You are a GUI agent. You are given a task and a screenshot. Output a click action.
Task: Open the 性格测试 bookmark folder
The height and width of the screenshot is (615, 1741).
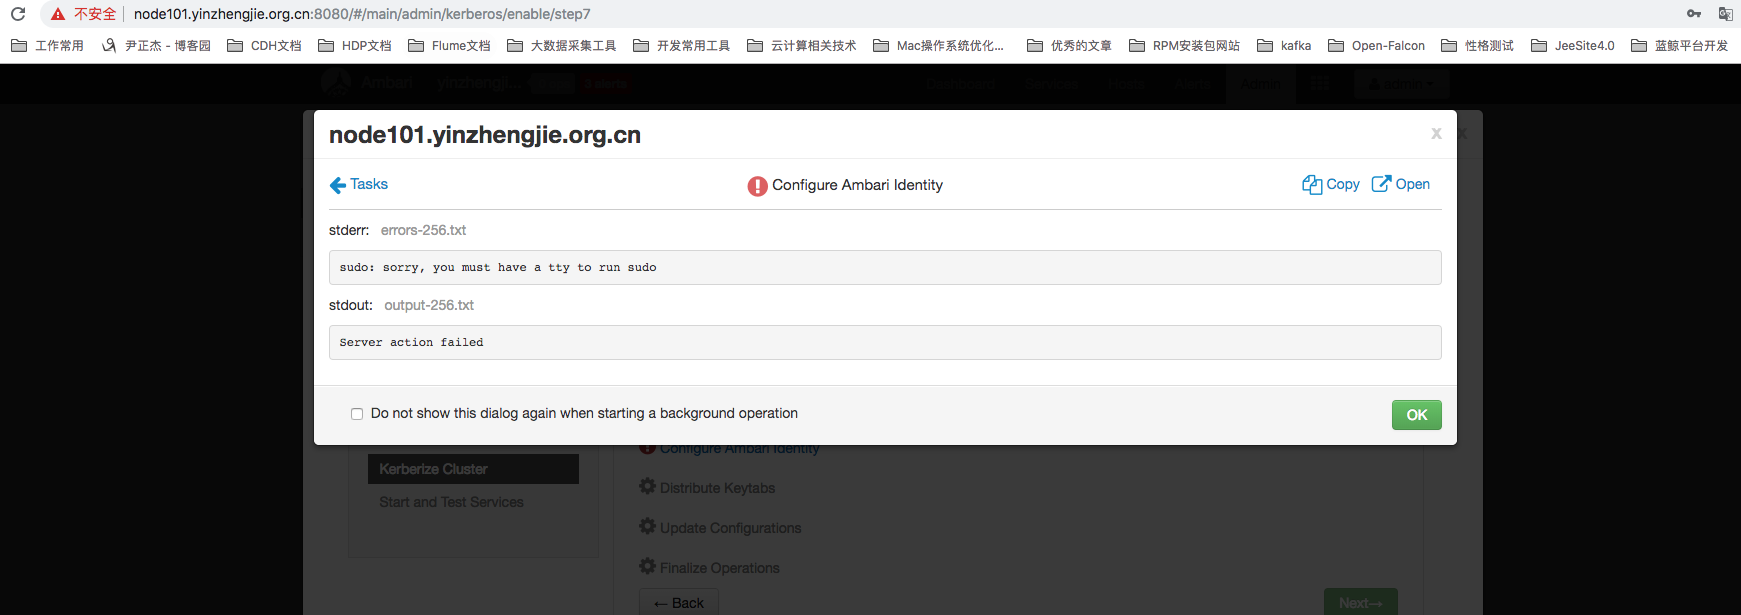tap(1477, 46)
